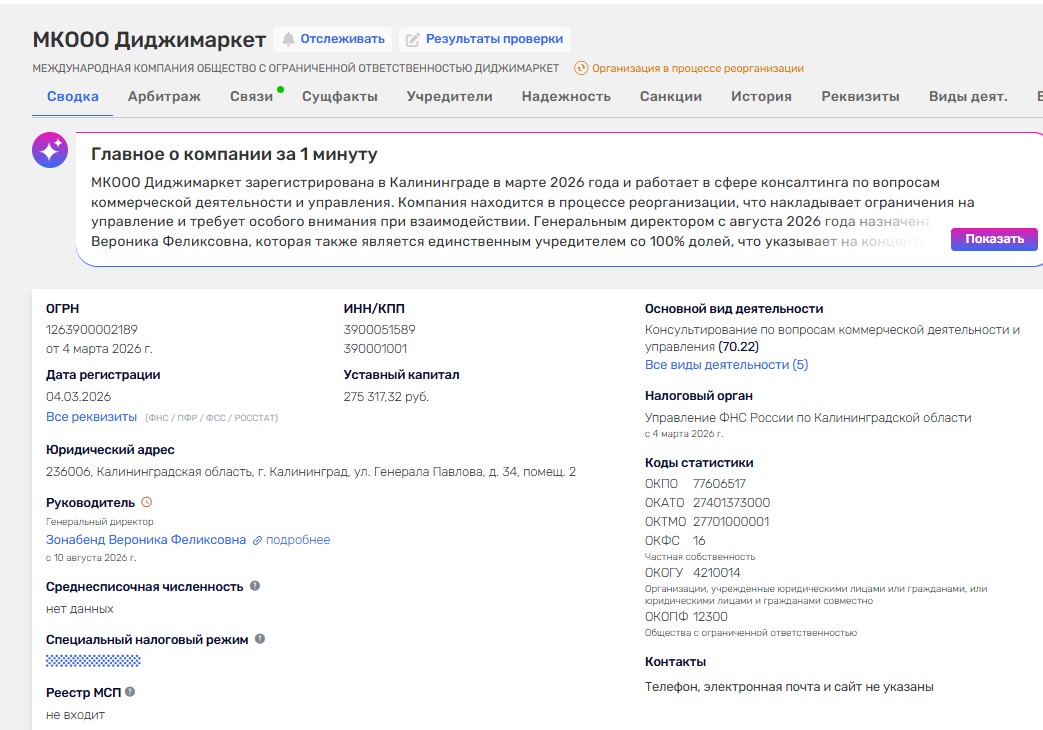Click the pencil icon in Результаты проверки
1043x730 pixels.
(412, 39)
